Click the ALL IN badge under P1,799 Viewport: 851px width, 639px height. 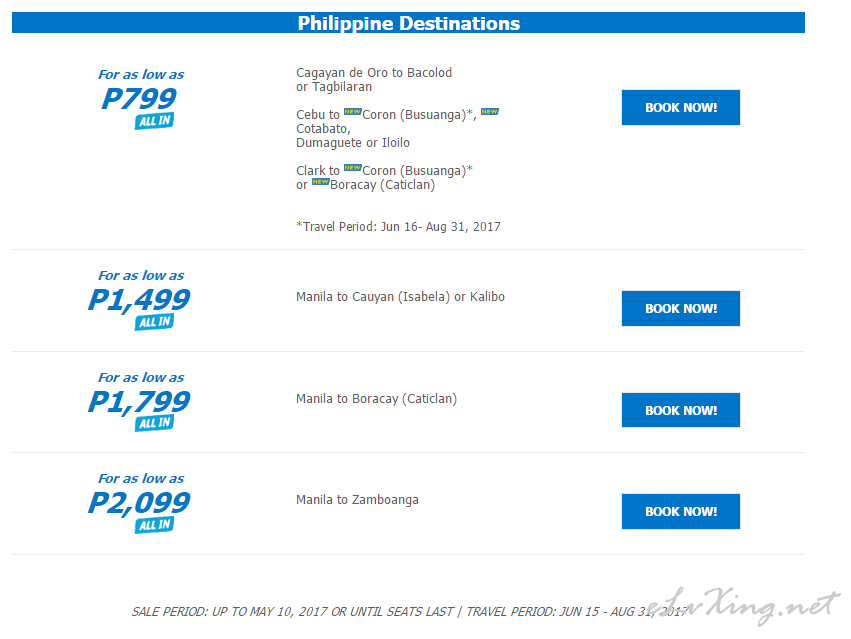coord(154,423)
